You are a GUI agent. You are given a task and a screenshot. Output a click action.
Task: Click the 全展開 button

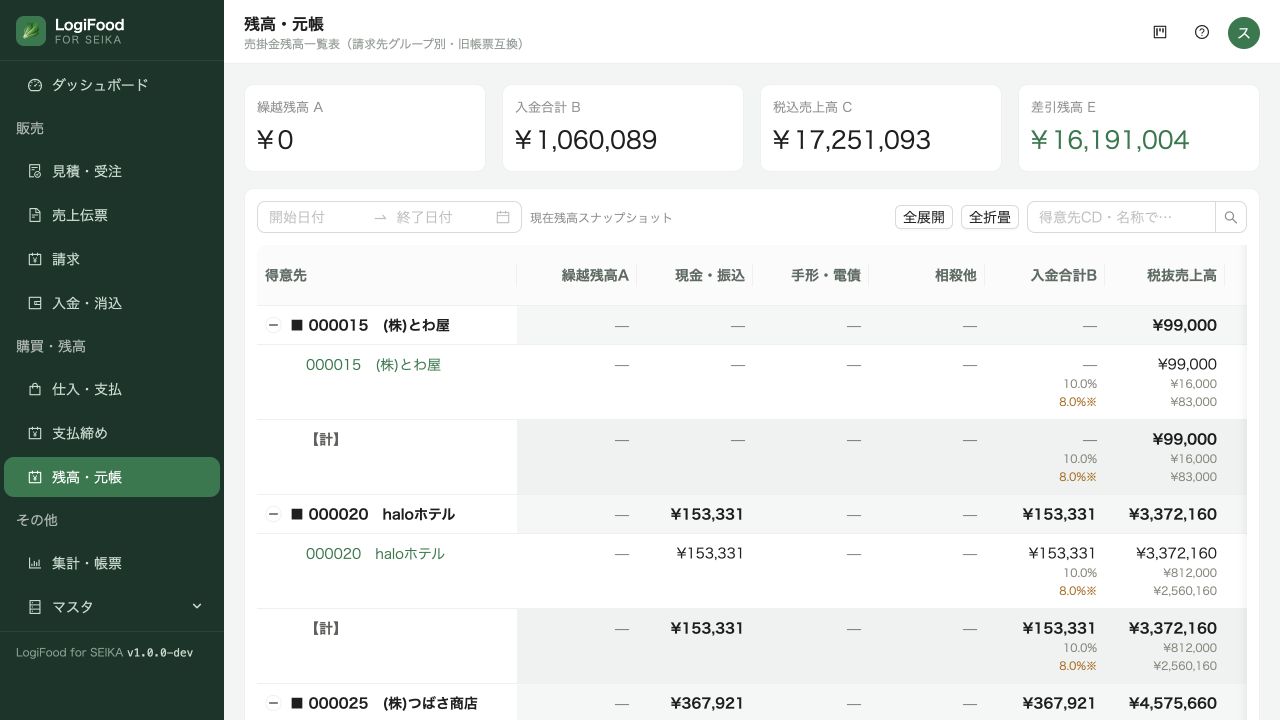[x=924, y=217]
